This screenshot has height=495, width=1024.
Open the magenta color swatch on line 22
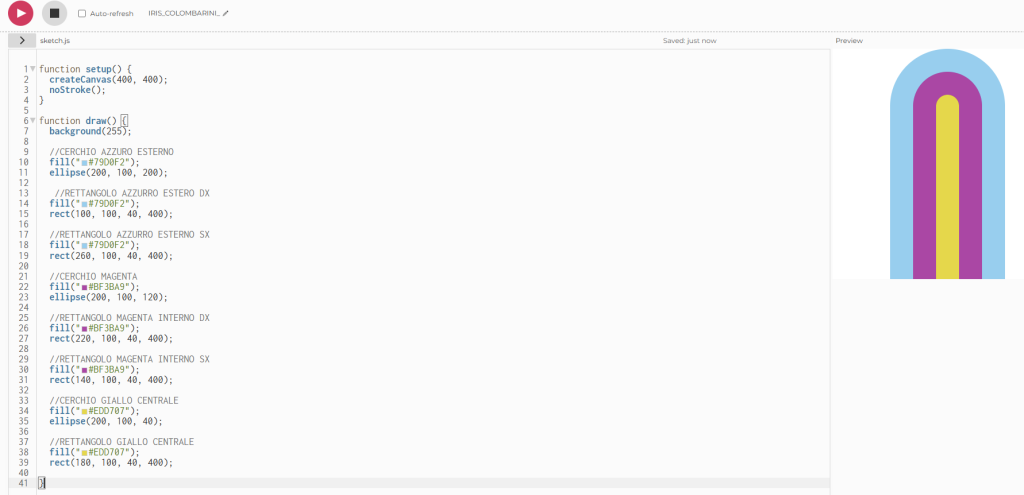point(84,286)
